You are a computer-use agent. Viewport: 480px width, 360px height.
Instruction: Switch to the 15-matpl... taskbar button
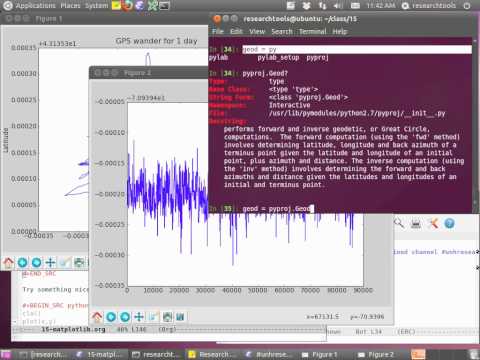pos(100,354)
